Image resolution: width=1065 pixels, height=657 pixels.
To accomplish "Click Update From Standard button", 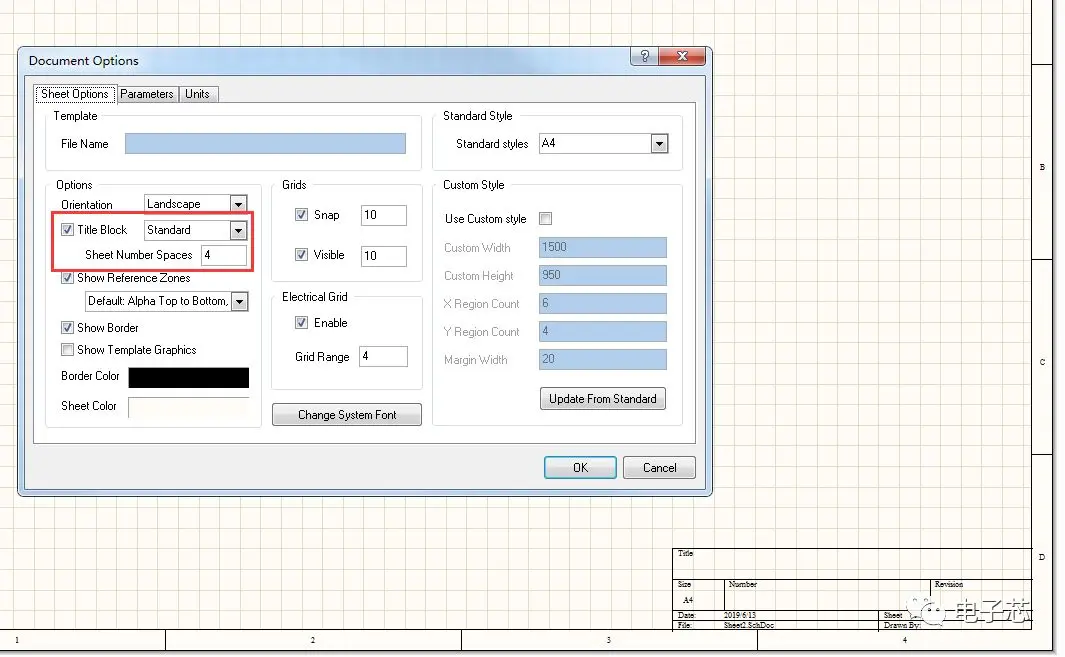I will click(x=602, y=399).
